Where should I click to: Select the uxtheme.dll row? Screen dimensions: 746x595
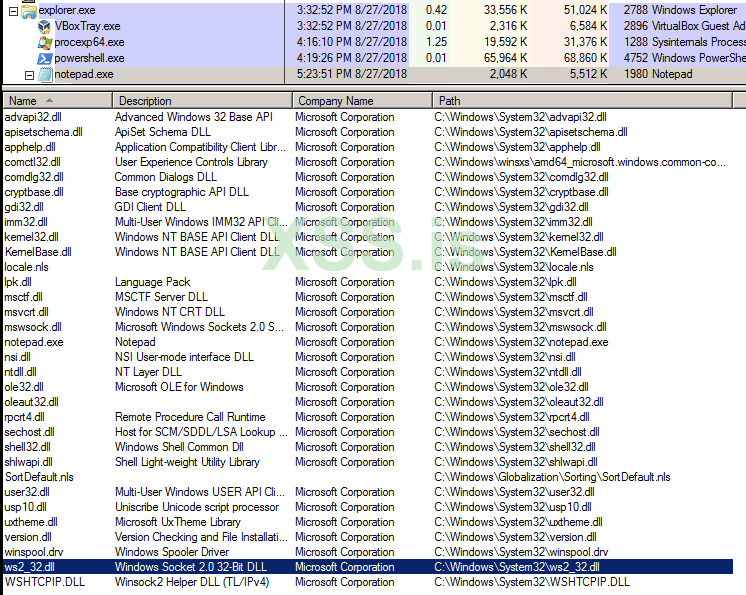[368, 522]
